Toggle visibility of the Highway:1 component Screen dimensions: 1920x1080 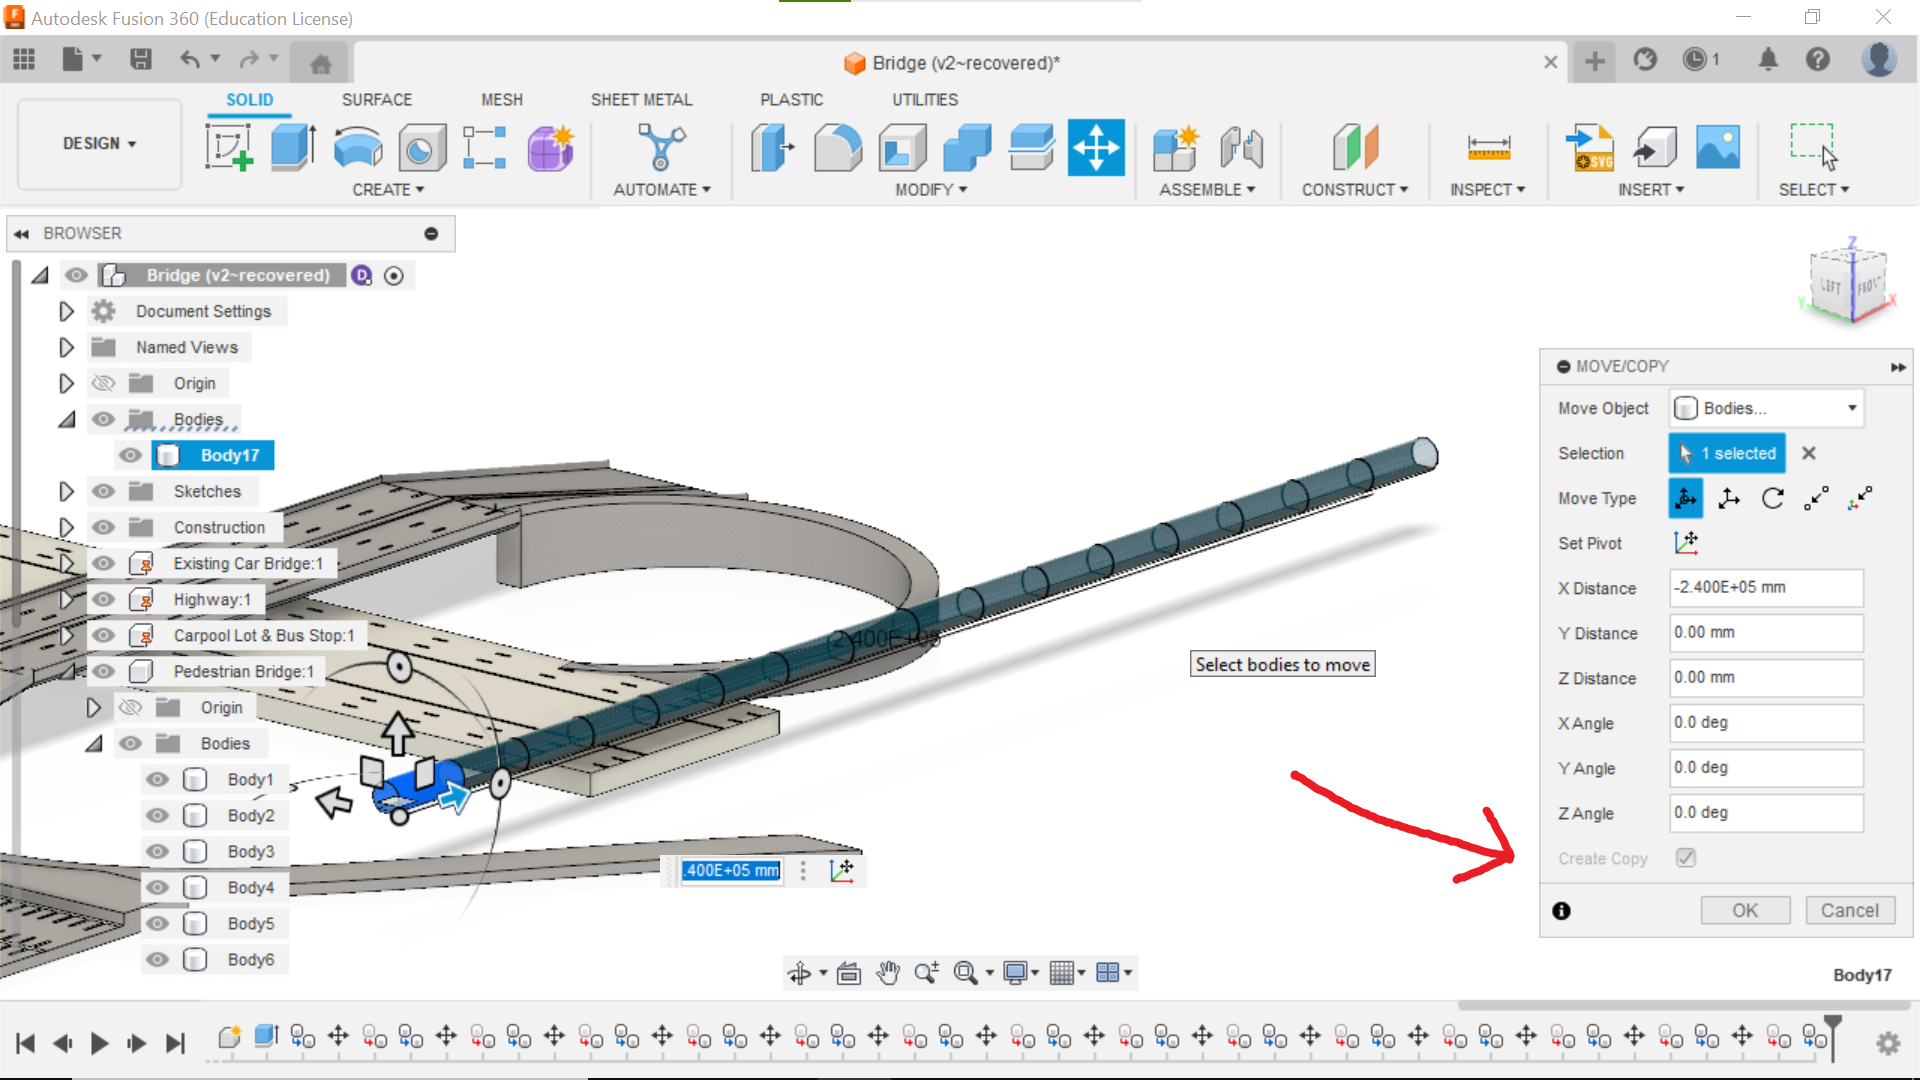tap(103, 599)
